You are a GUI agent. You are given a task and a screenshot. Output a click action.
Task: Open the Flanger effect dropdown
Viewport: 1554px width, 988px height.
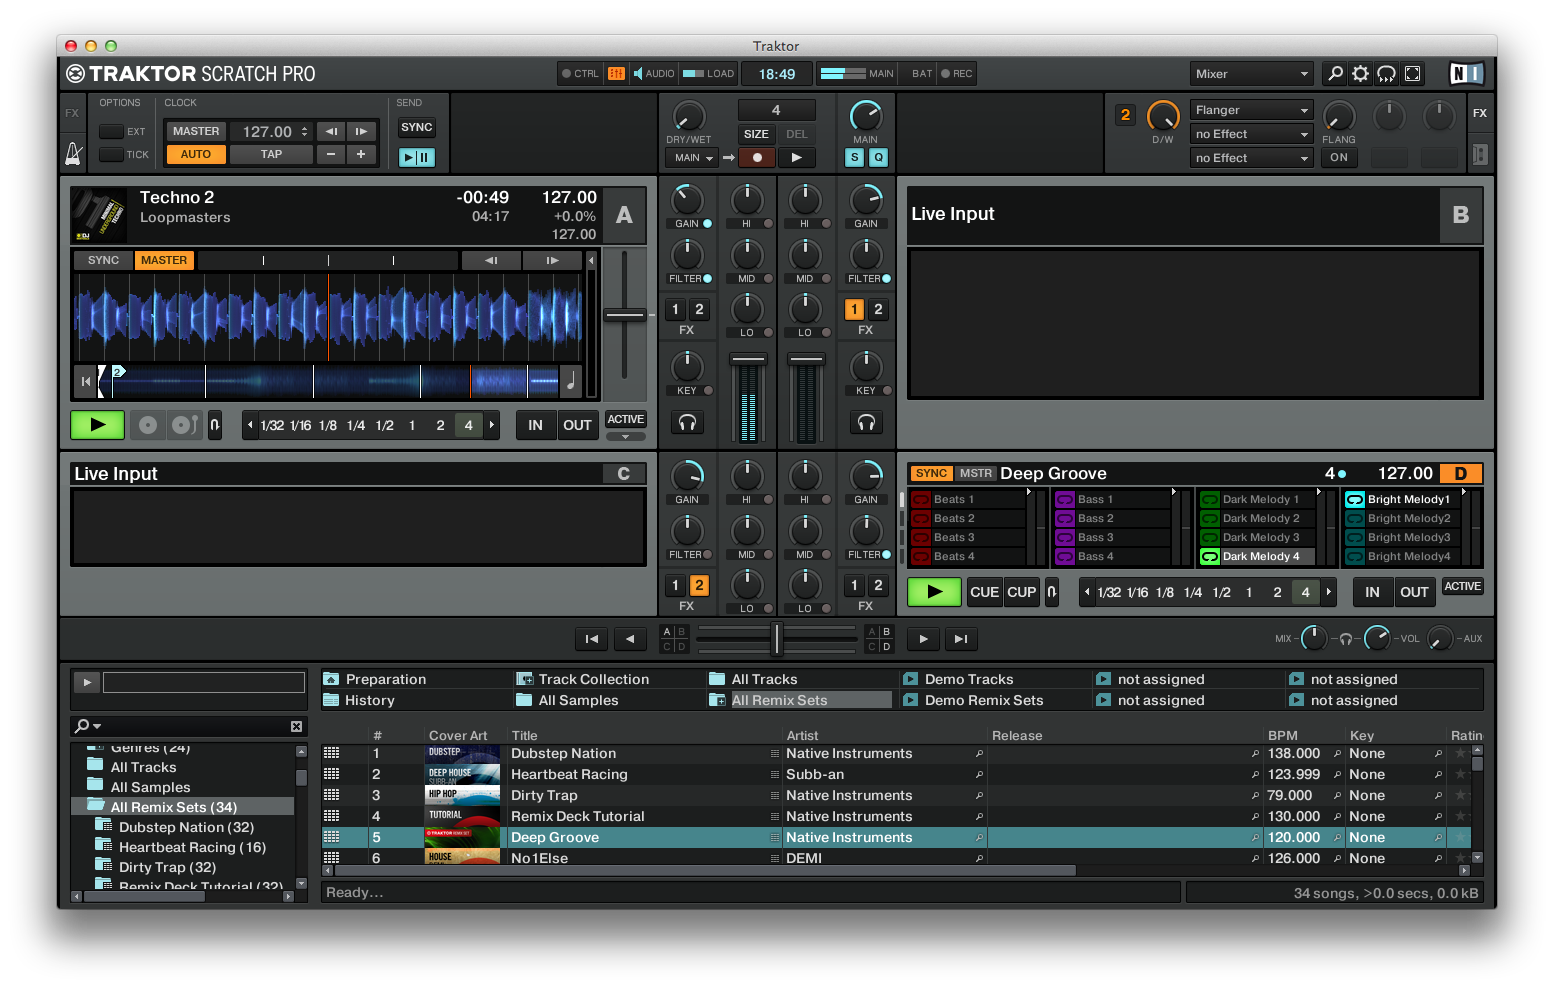click(x=1251, y=110)
